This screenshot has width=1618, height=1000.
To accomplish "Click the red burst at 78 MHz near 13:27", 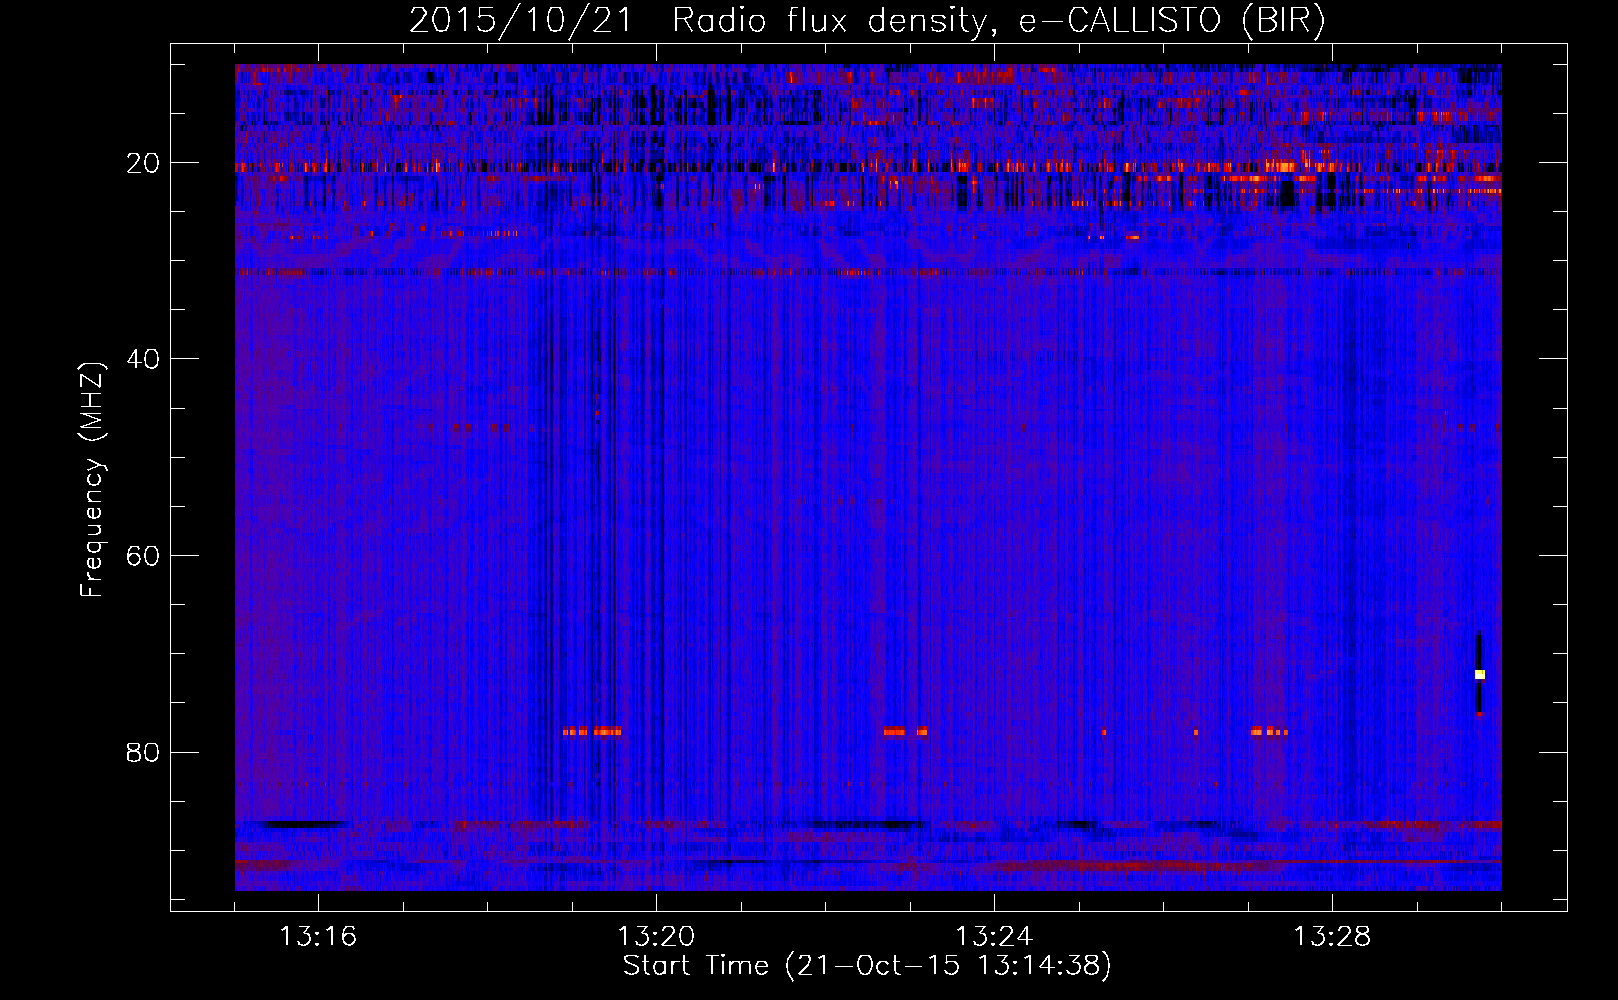I will (x=1268, y=732).
